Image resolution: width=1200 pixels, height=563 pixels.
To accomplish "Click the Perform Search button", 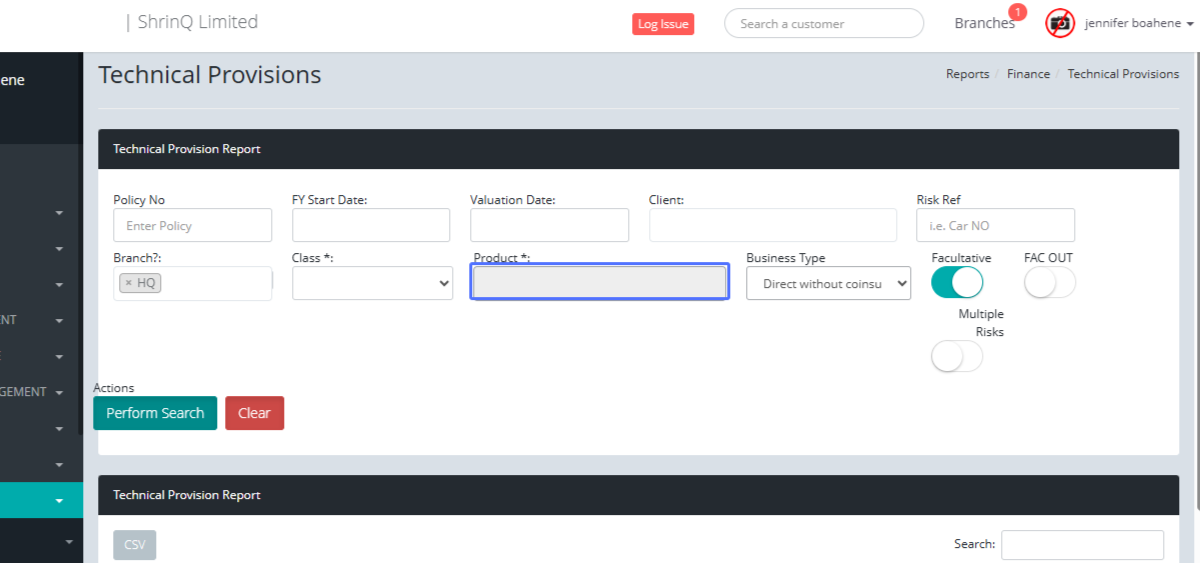I will [x=155, y=413].
